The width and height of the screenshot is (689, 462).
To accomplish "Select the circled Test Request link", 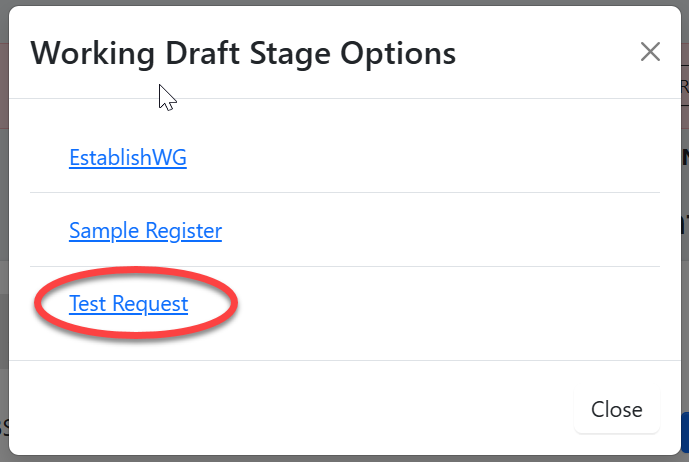I will [x=128, y=303].
